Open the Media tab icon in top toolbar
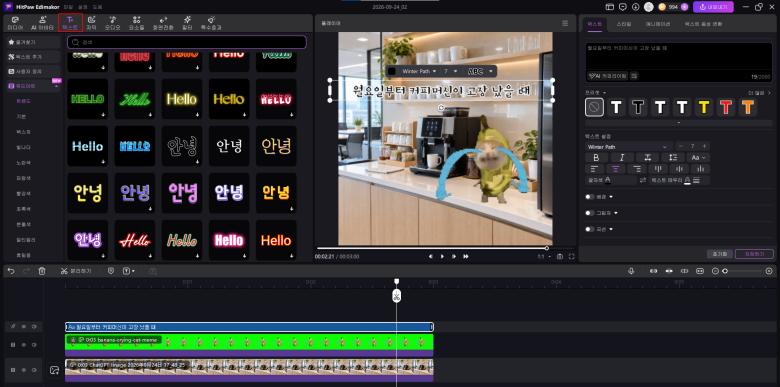 [x=15, y=23]
